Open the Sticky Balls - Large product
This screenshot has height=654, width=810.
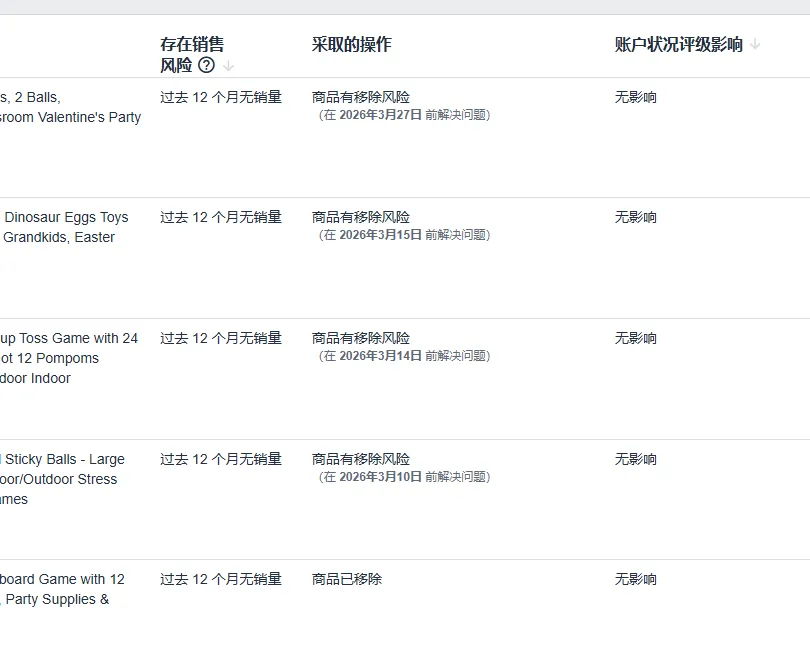(x=64, y=459)
